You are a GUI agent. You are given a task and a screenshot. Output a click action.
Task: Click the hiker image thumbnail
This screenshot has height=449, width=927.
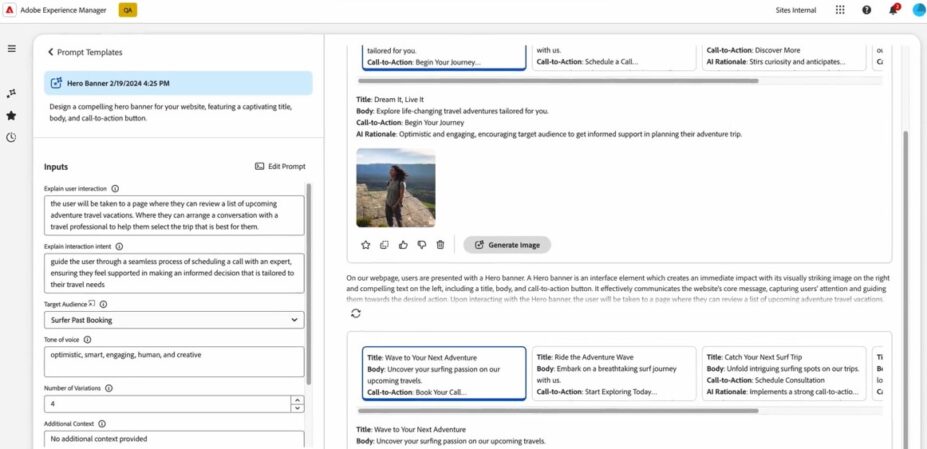(395, 188)
